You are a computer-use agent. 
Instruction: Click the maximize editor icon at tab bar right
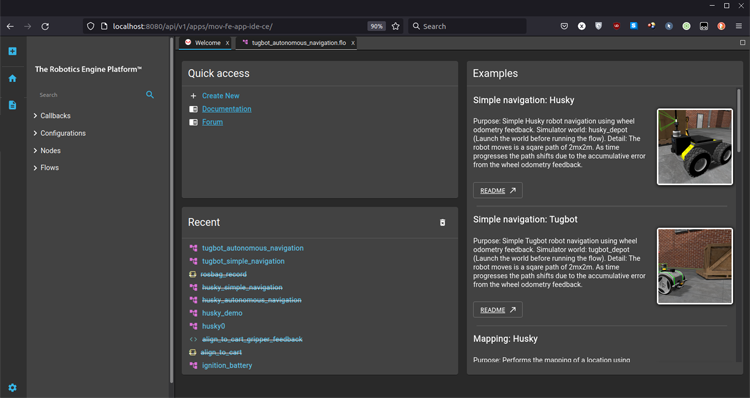tap(742, 43)
